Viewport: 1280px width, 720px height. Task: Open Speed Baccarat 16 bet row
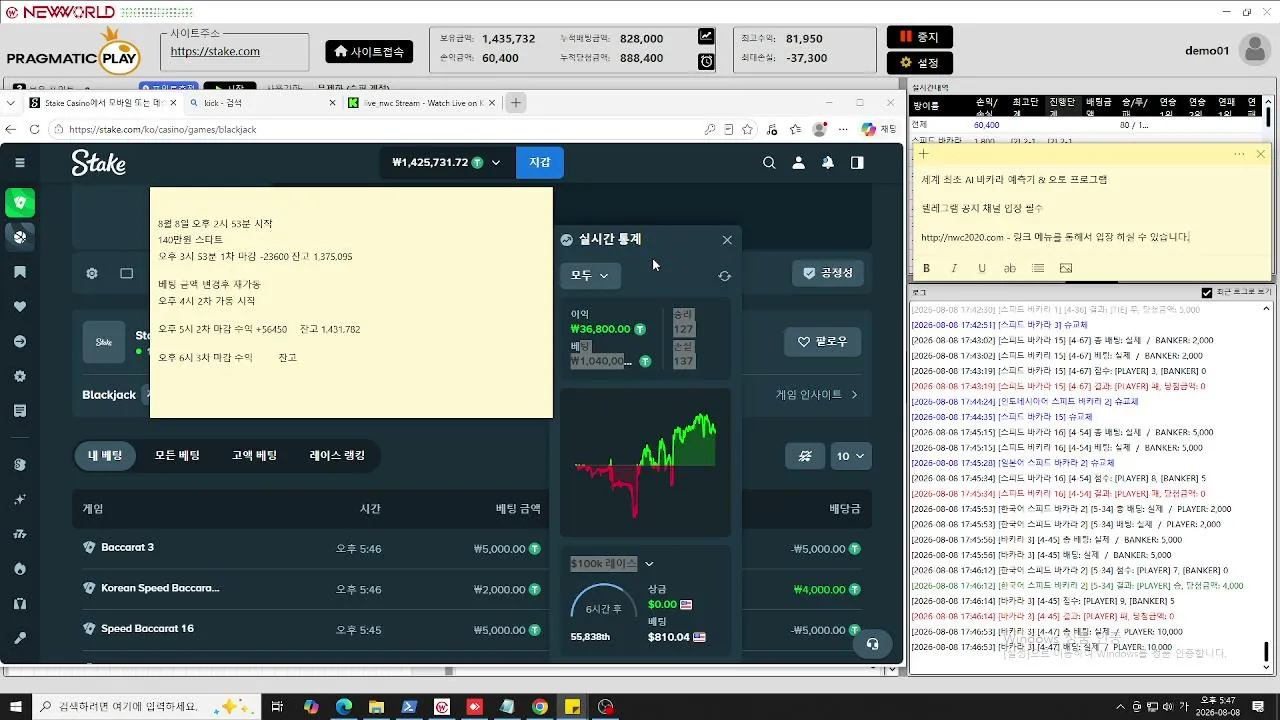472,630
